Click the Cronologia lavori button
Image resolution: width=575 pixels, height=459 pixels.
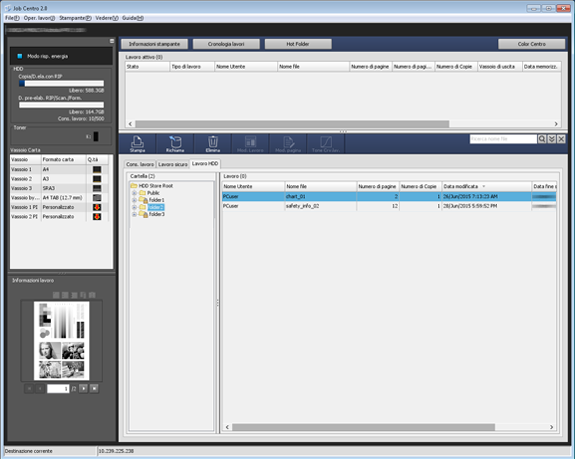pyautogui.click(x=226, y=44)
